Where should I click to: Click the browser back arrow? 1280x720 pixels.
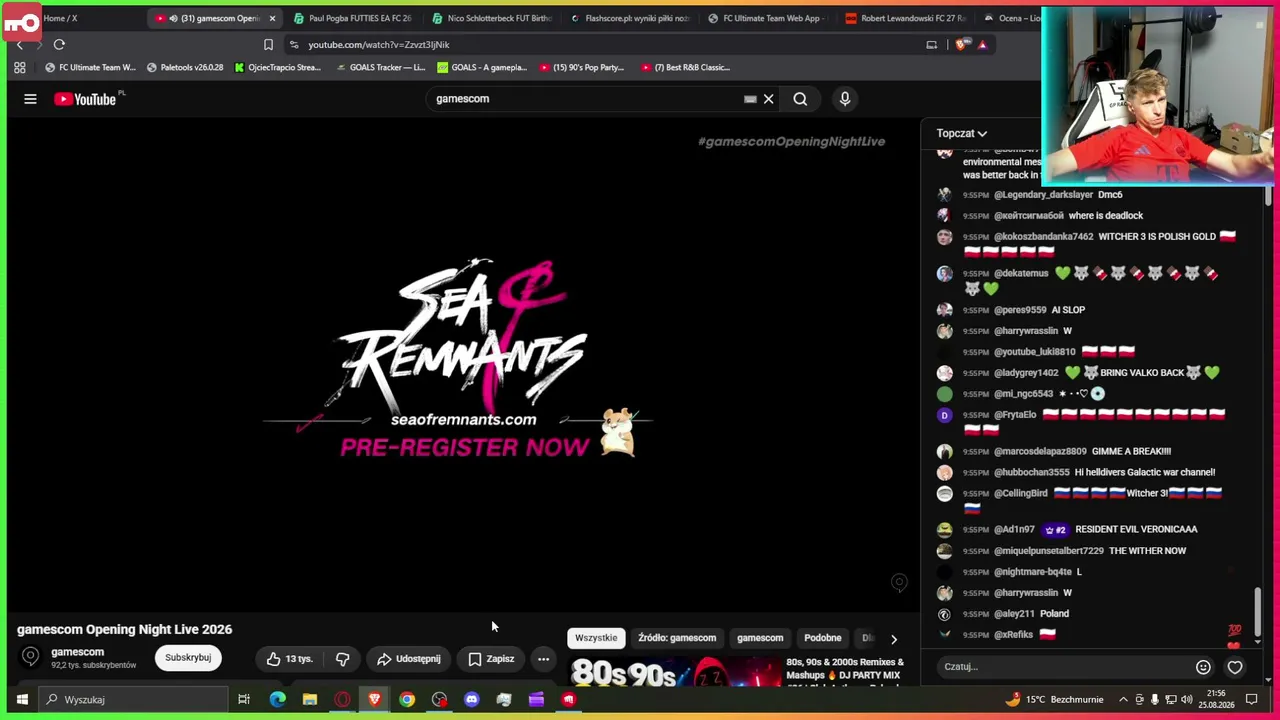tap(20, 45)
